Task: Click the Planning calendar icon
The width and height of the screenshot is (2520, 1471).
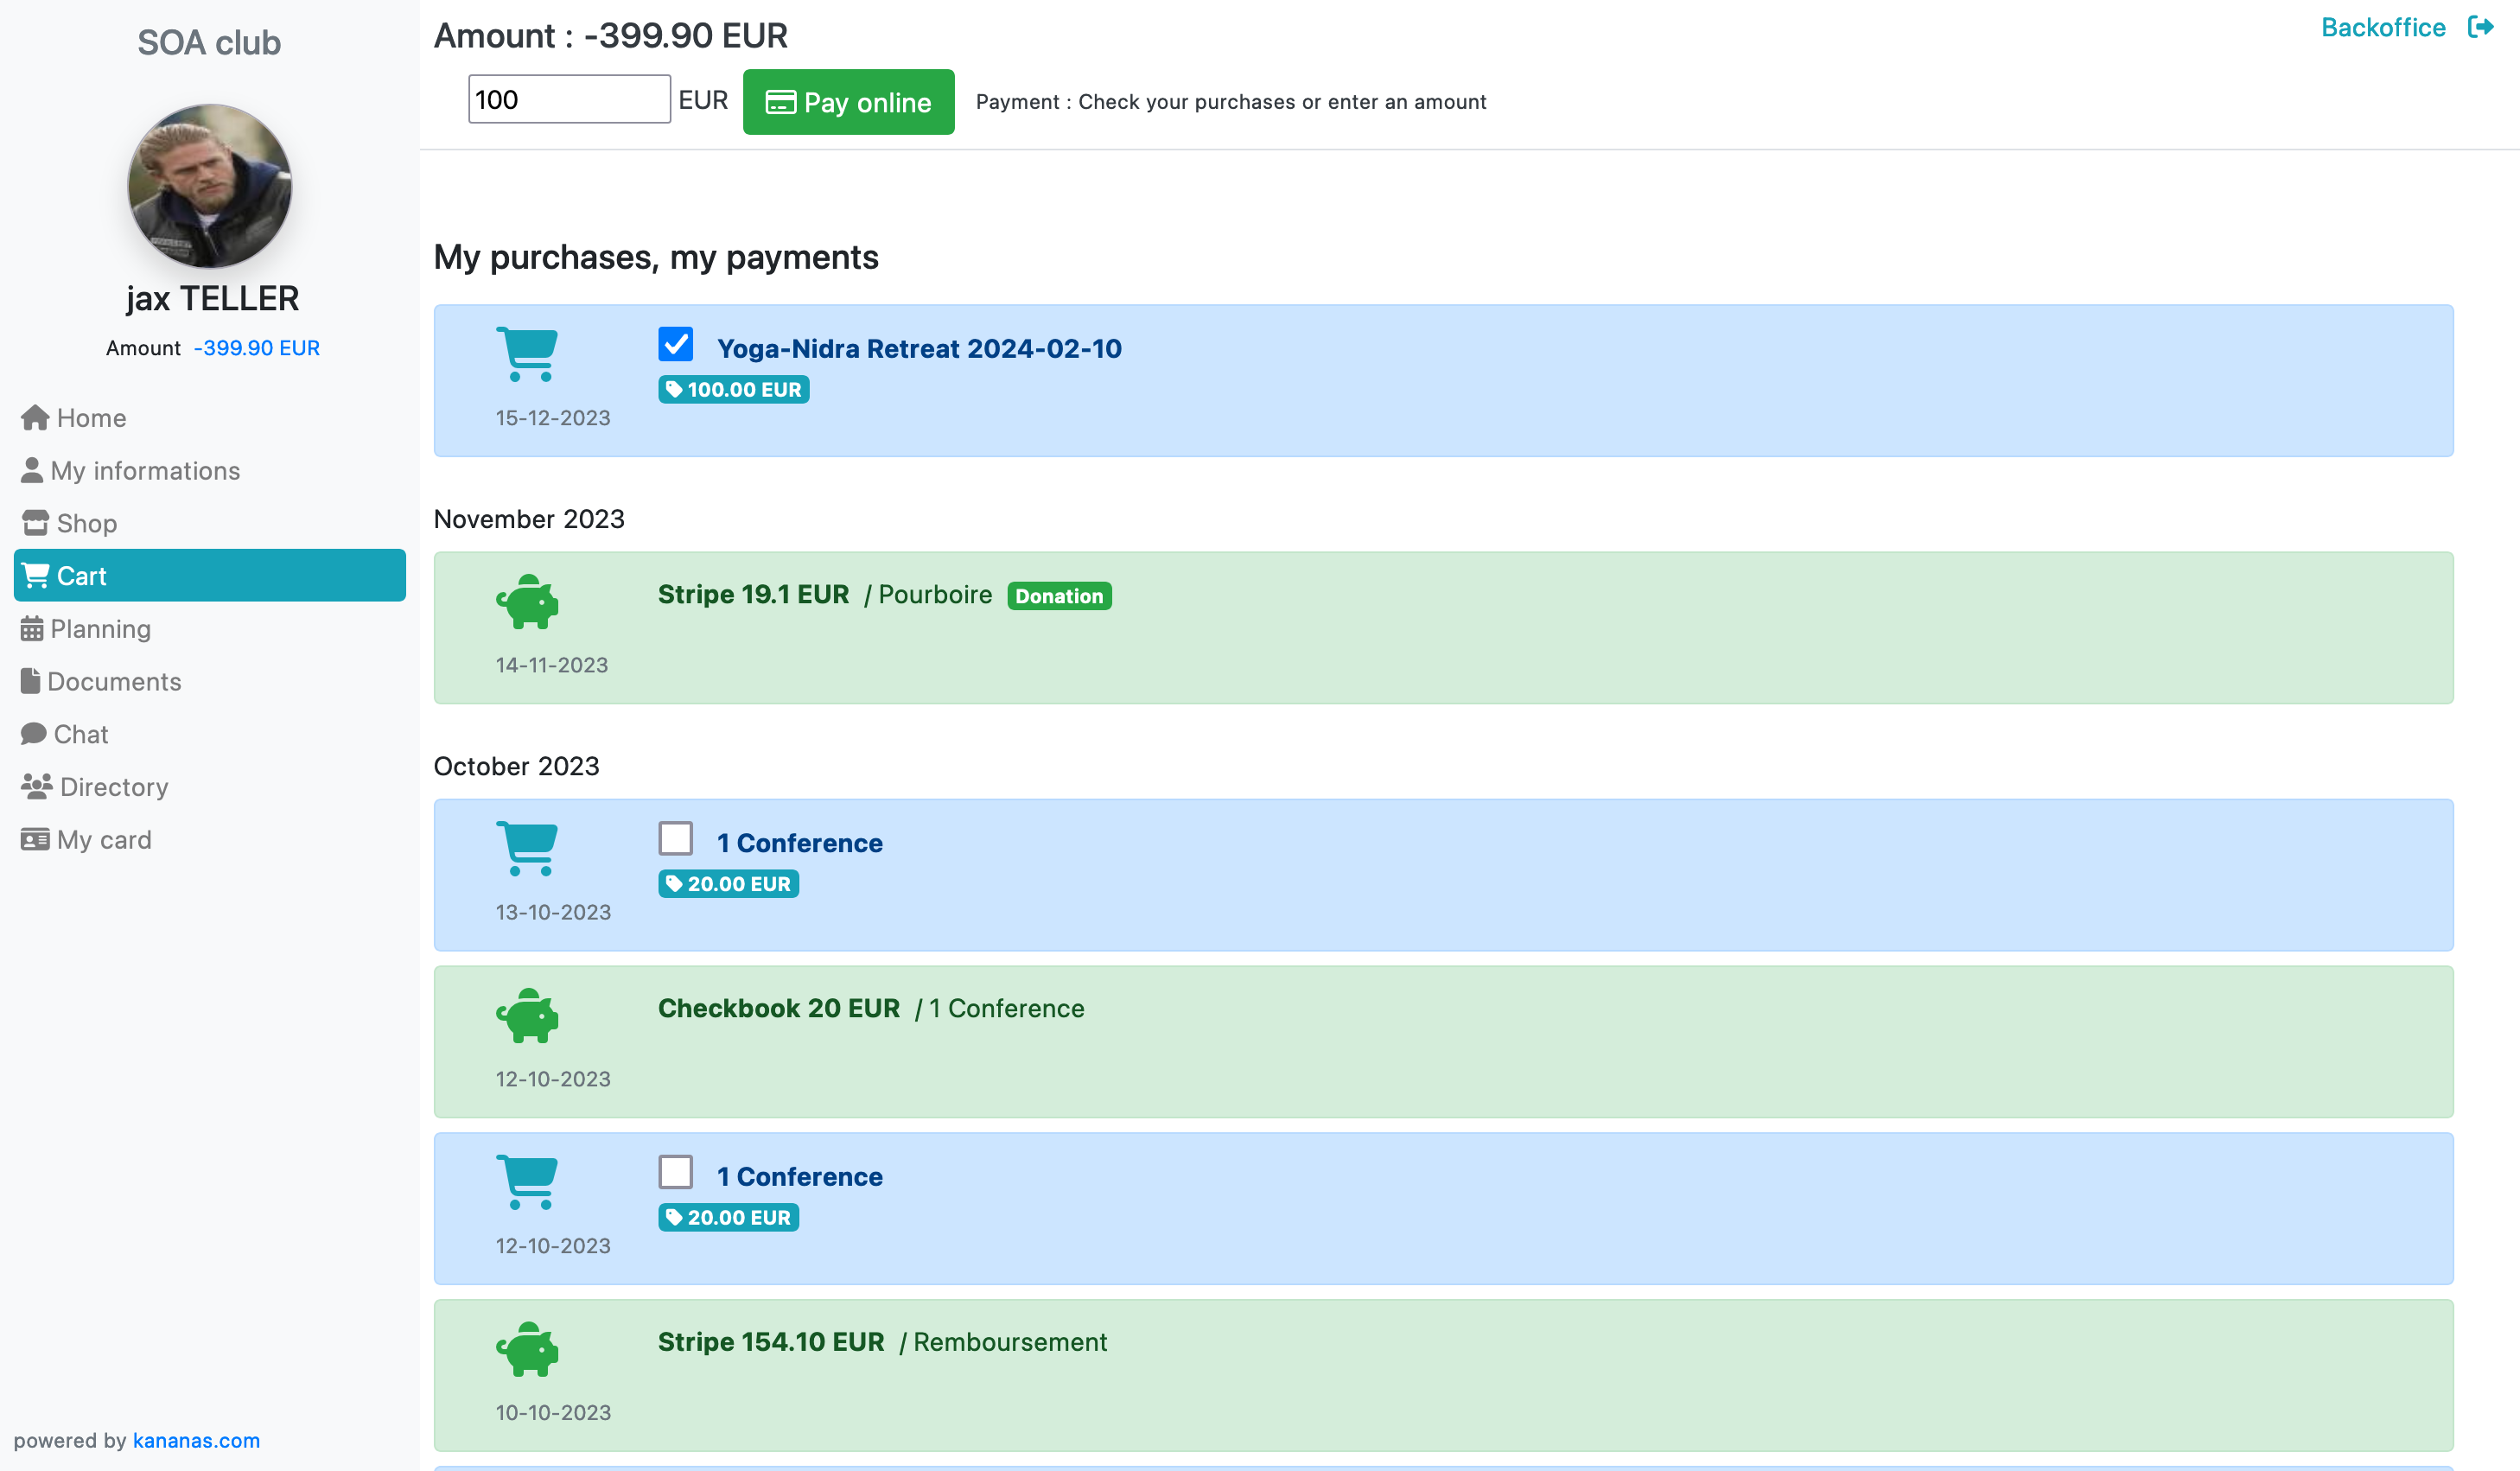Action: pyautogui.click(x=32, y=629)
